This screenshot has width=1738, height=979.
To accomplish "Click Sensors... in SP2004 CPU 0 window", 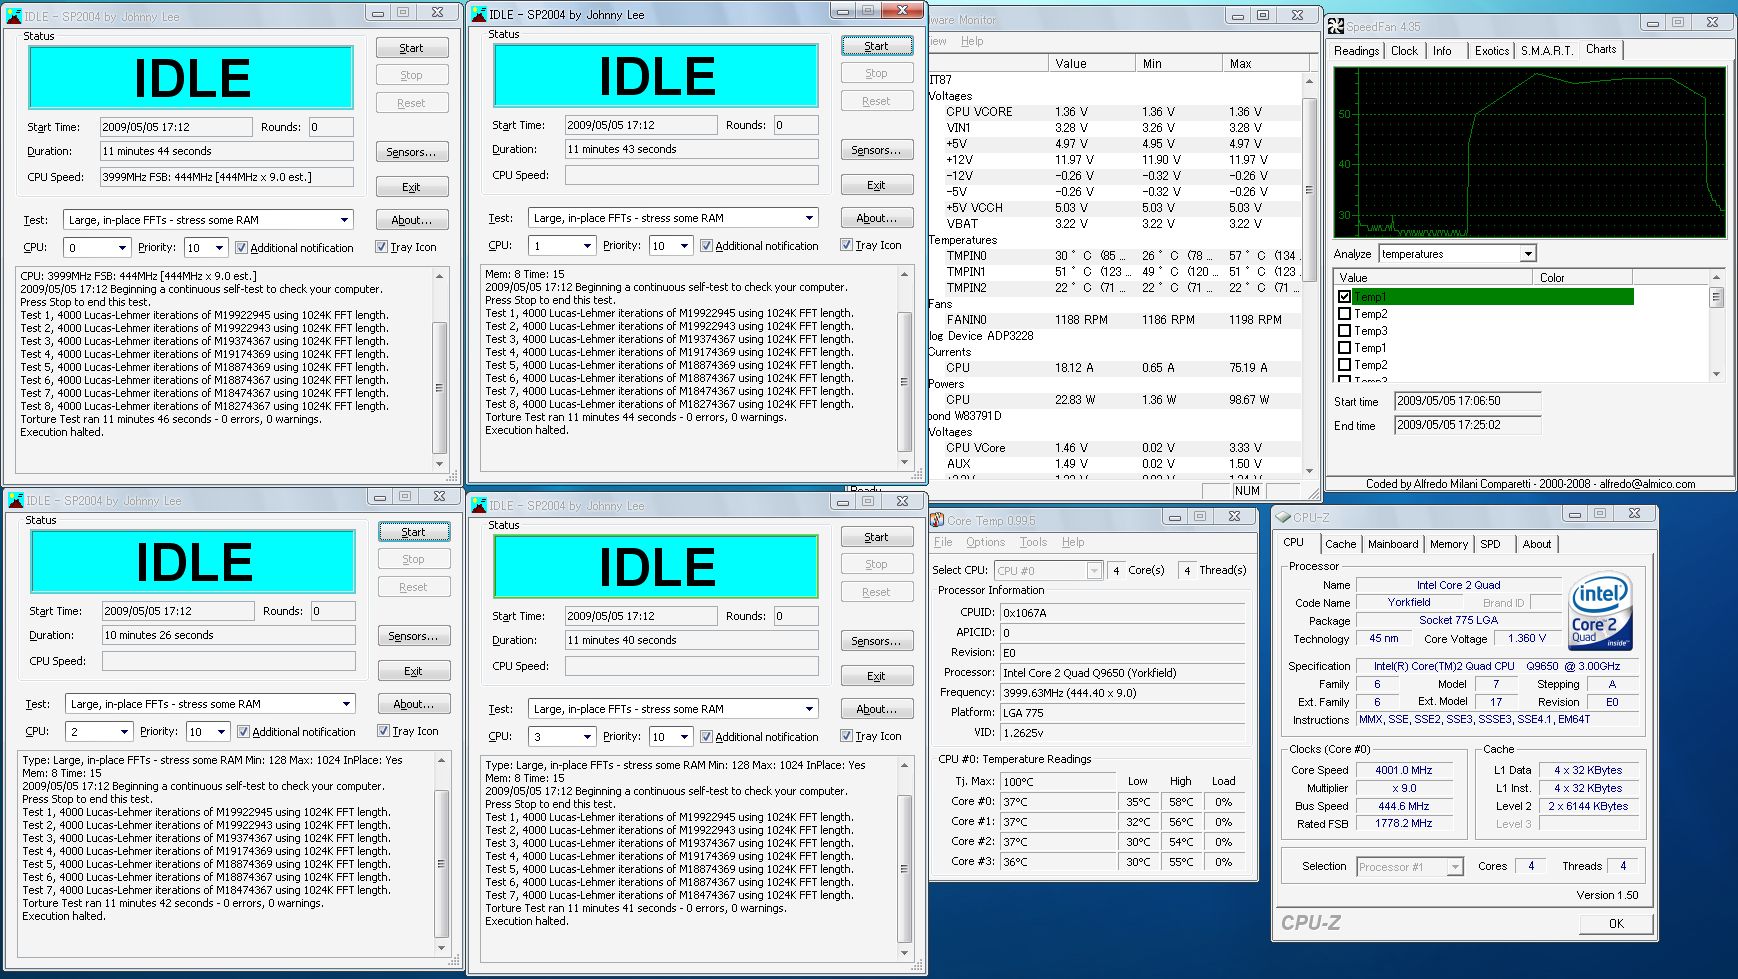I will (411, 152).
